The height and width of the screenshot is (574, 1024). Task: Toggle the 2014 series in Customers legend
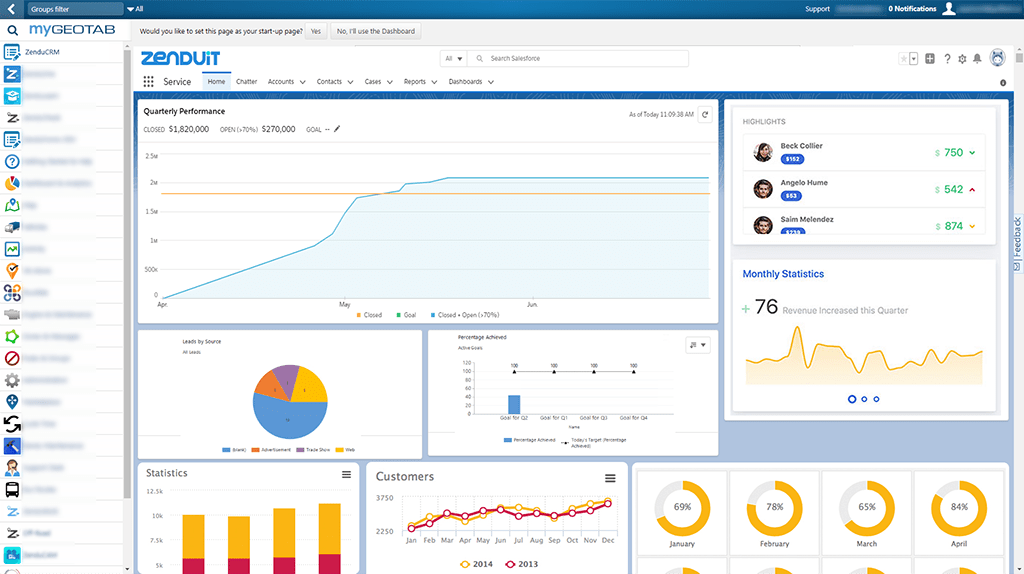click(476, 564)
